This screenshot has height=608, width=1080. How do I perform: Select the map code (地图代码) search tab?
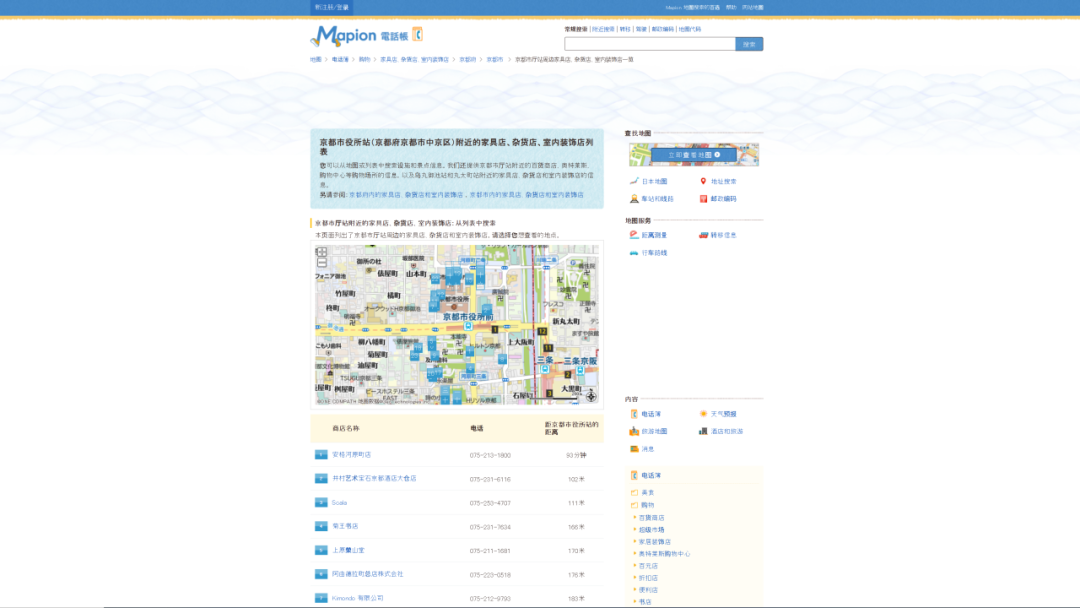[x=689, y=29]
